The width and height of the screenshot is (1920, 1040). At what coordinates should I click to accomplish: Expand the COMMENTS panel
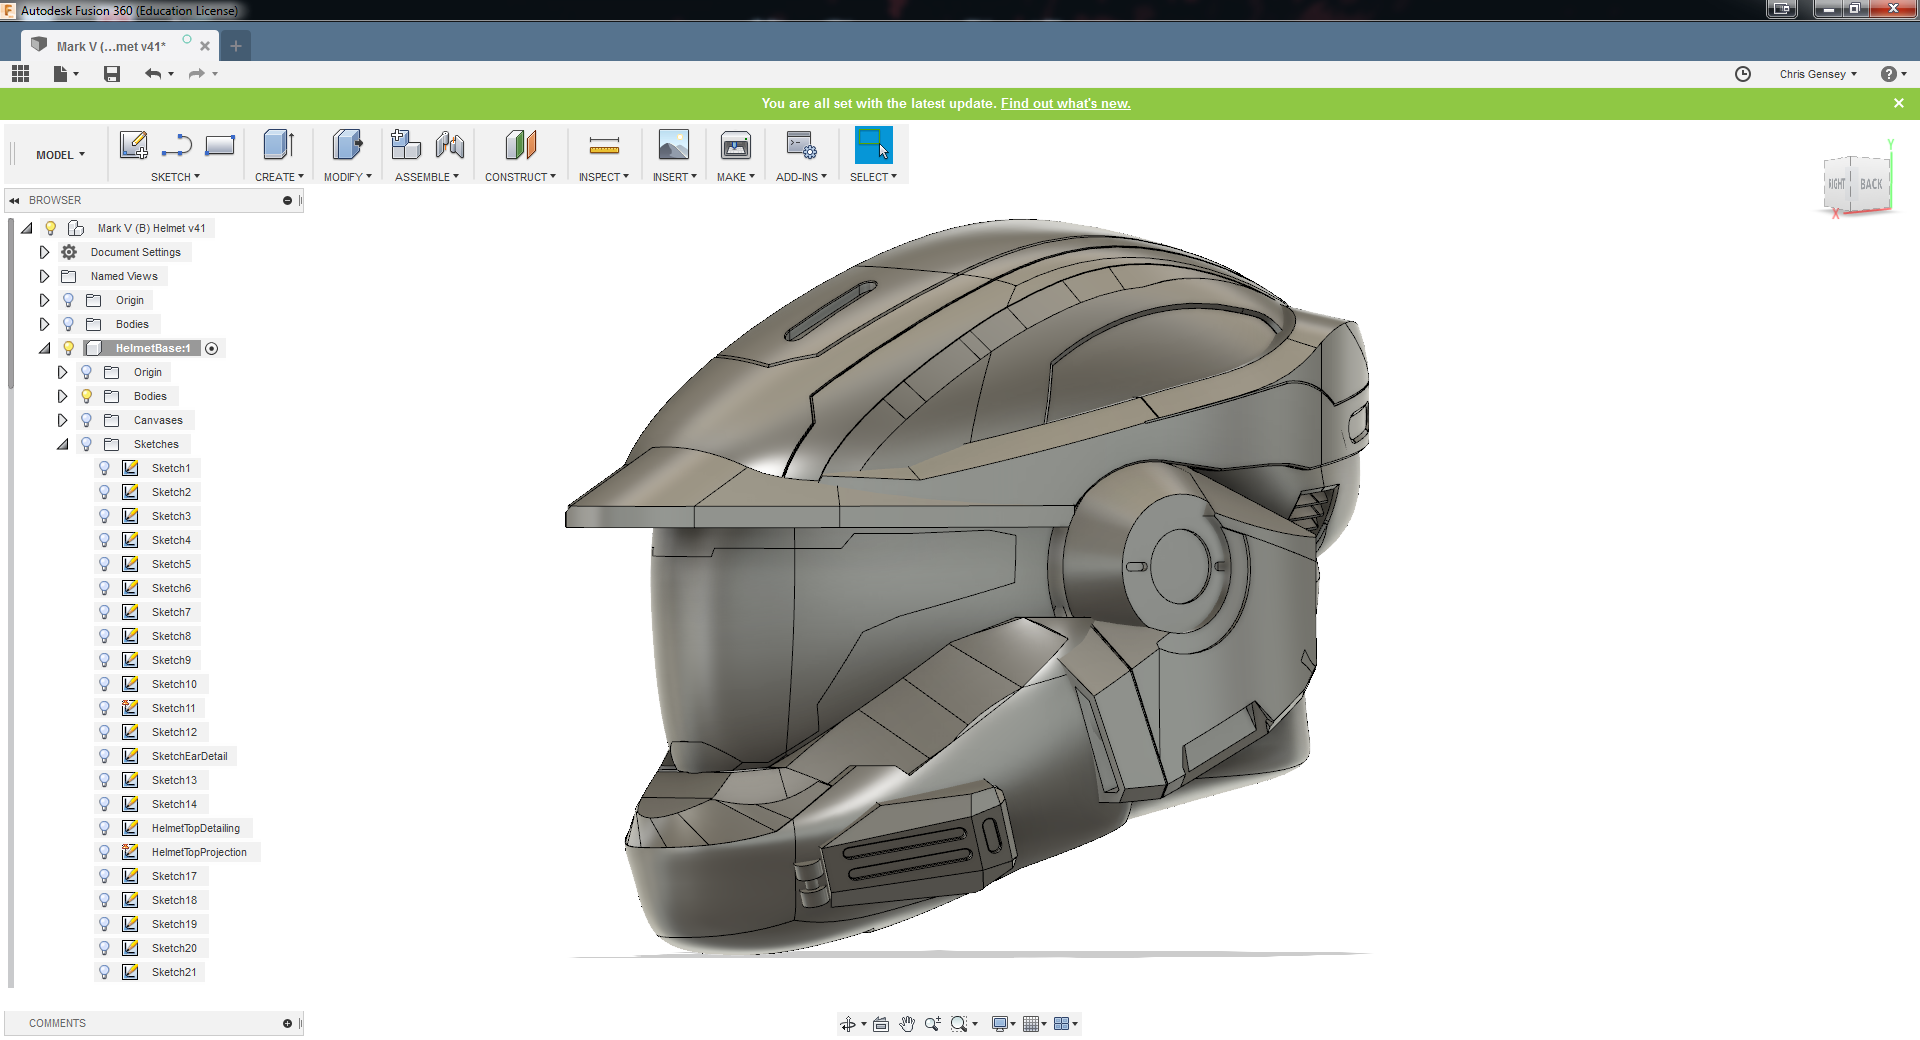(x=288, y=1023)
